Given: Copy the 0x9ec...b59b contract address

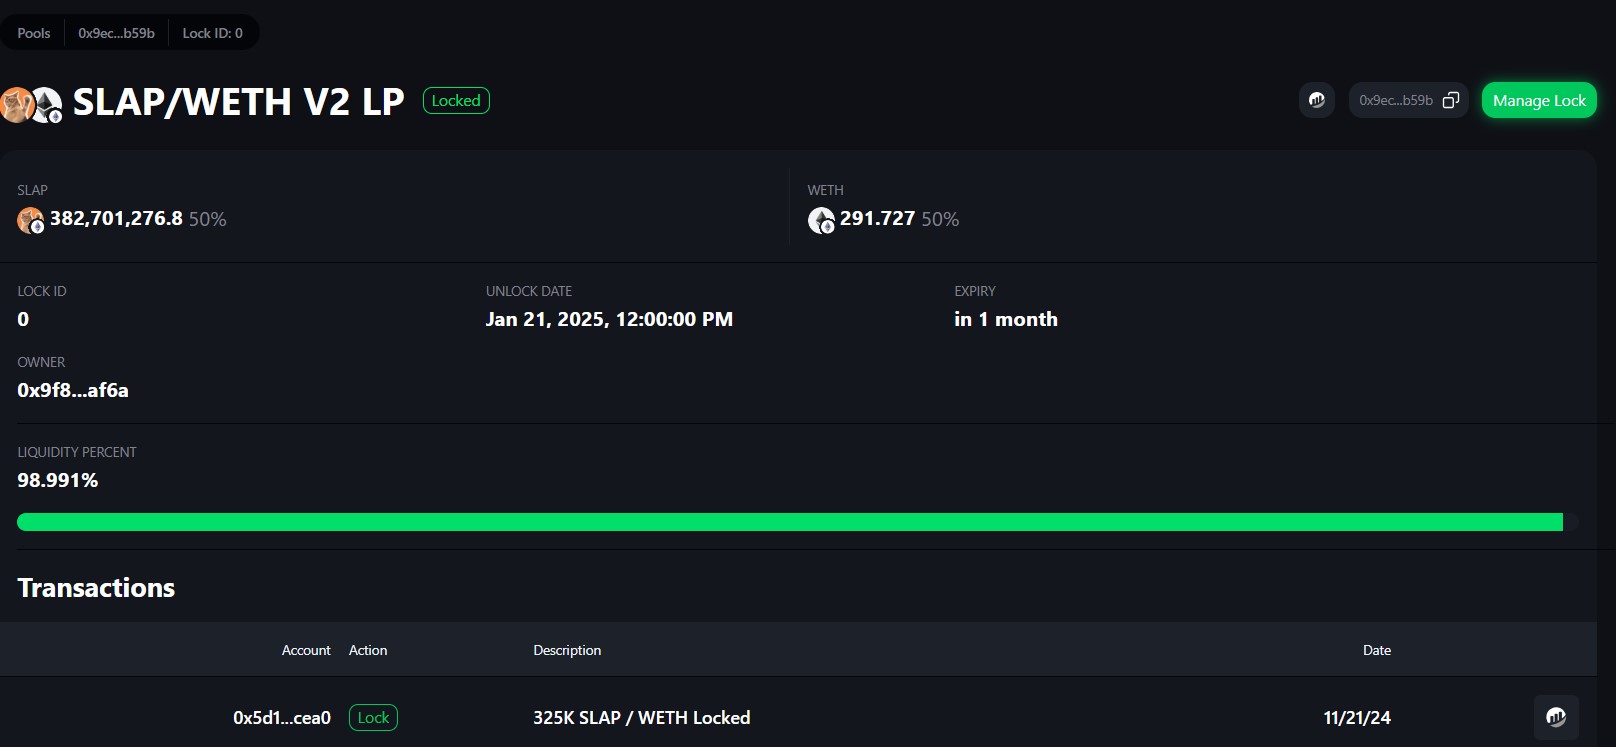Looking at the screenshot, I should (x=1451, y=100).
